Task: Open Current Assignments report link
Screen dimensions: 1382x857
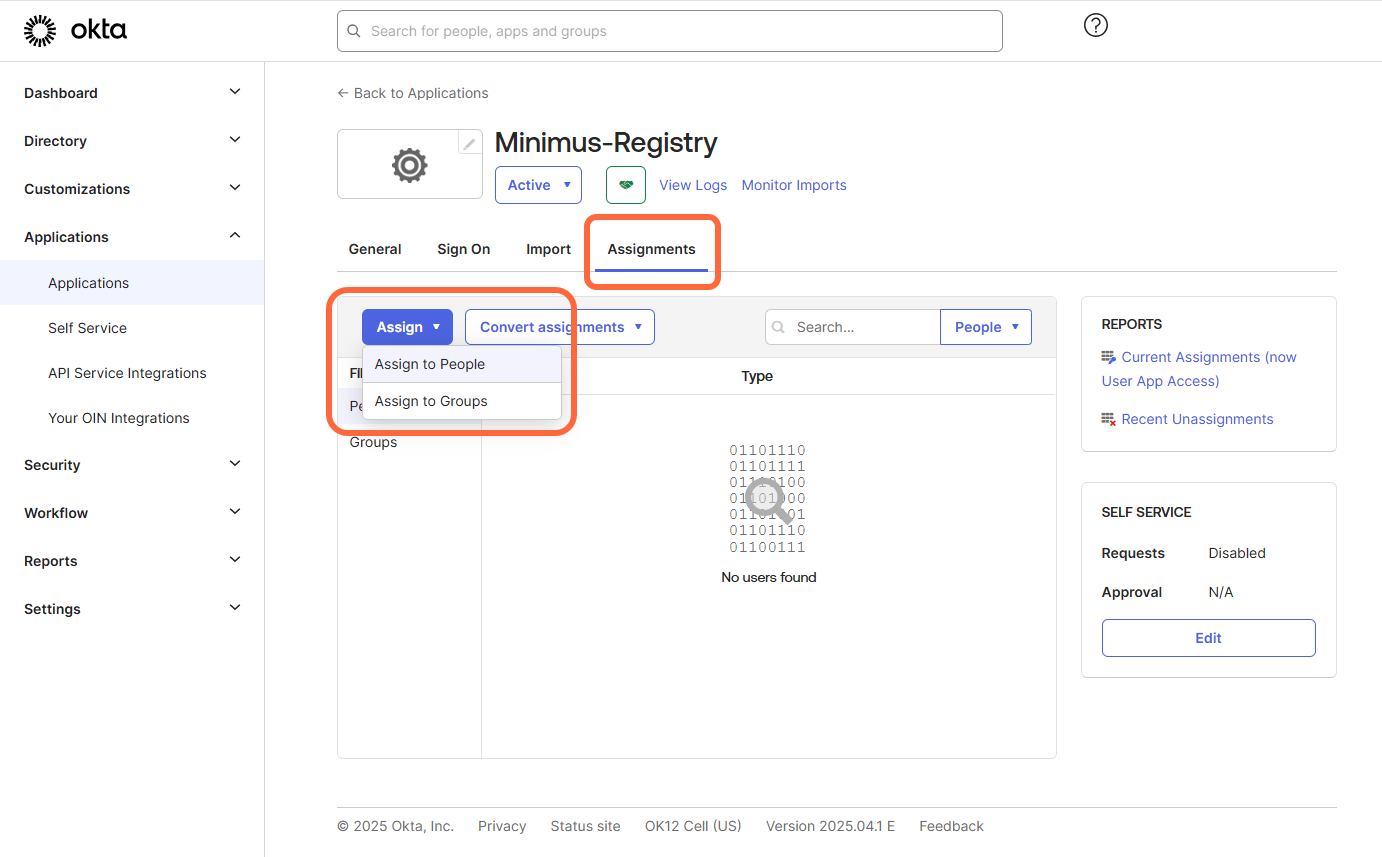Action: (x=1199, y=369)
